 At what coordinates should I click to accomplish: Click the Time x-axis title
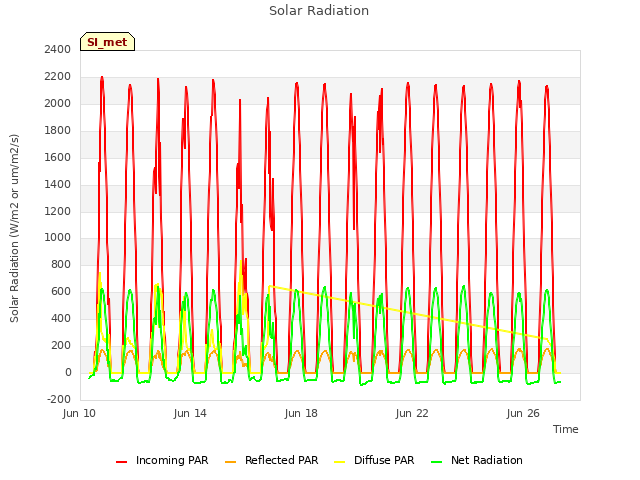565,429
